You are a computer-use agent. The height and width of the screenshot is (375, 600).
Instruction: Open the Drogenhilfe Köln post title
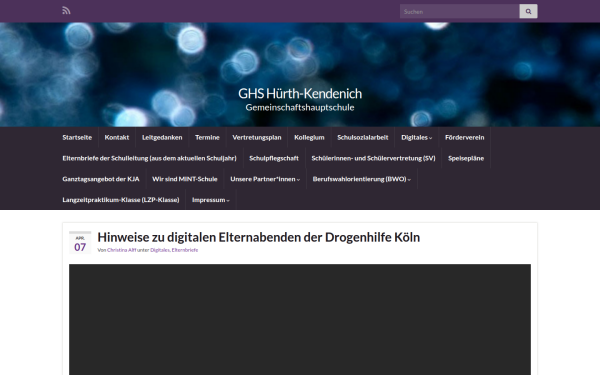(259, 237)
